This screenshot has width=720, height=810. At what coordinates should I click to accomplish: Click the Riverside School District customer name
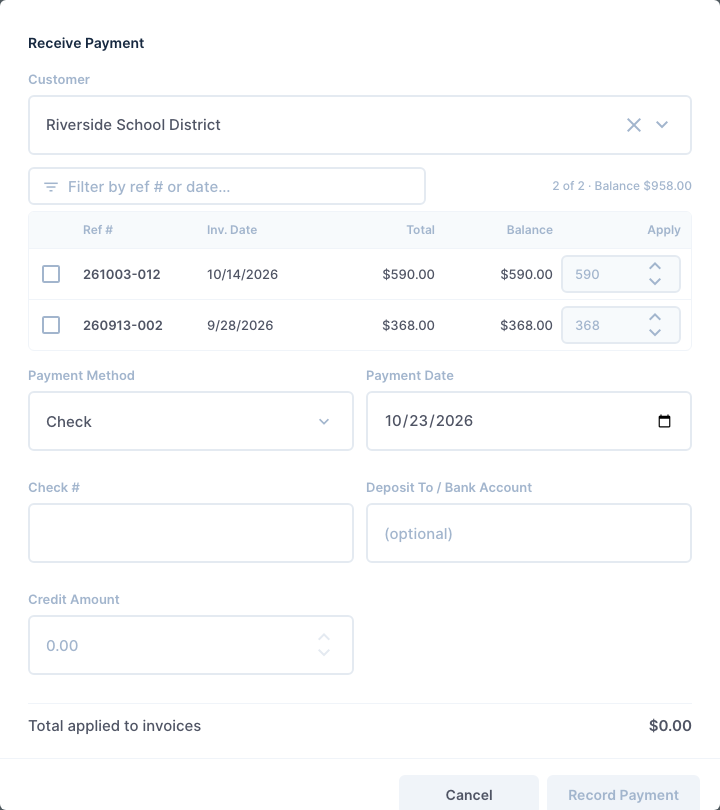click(x=133, y=125)
